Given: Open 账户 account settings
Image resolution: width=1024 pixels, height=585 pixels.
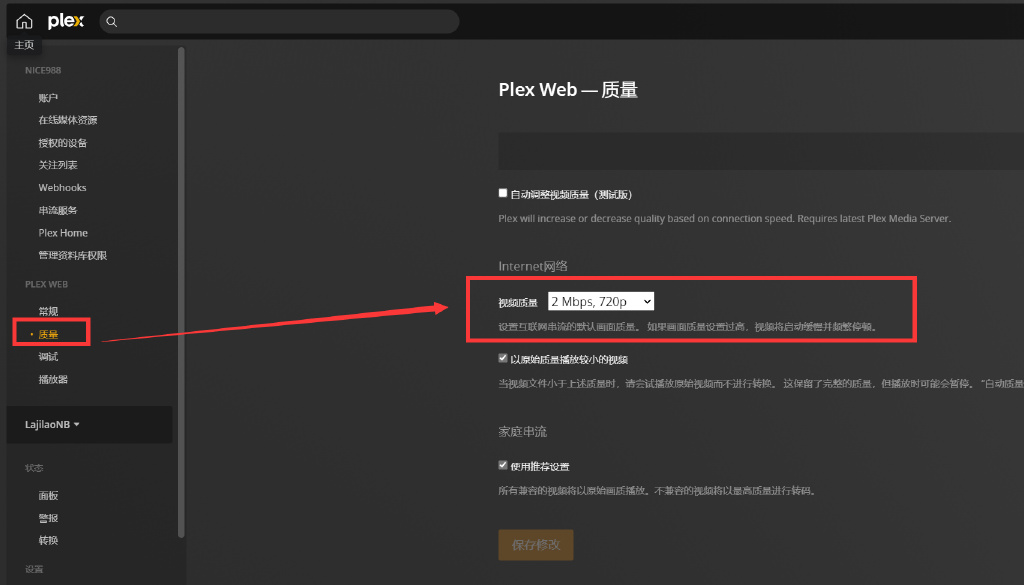Looking at the screenshot, I should (x=48, y=98).
